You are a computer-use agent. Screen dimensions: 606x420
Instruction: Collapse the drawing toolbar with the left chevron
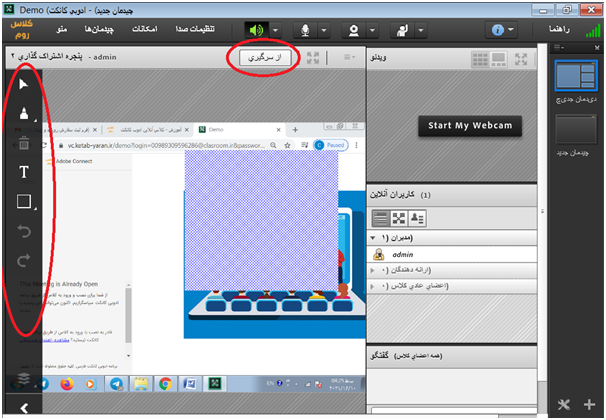(24, 408)
